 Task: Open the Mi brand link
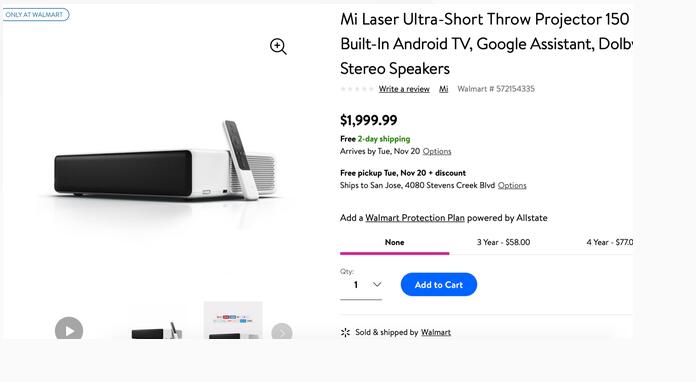(x=443, y=89)
